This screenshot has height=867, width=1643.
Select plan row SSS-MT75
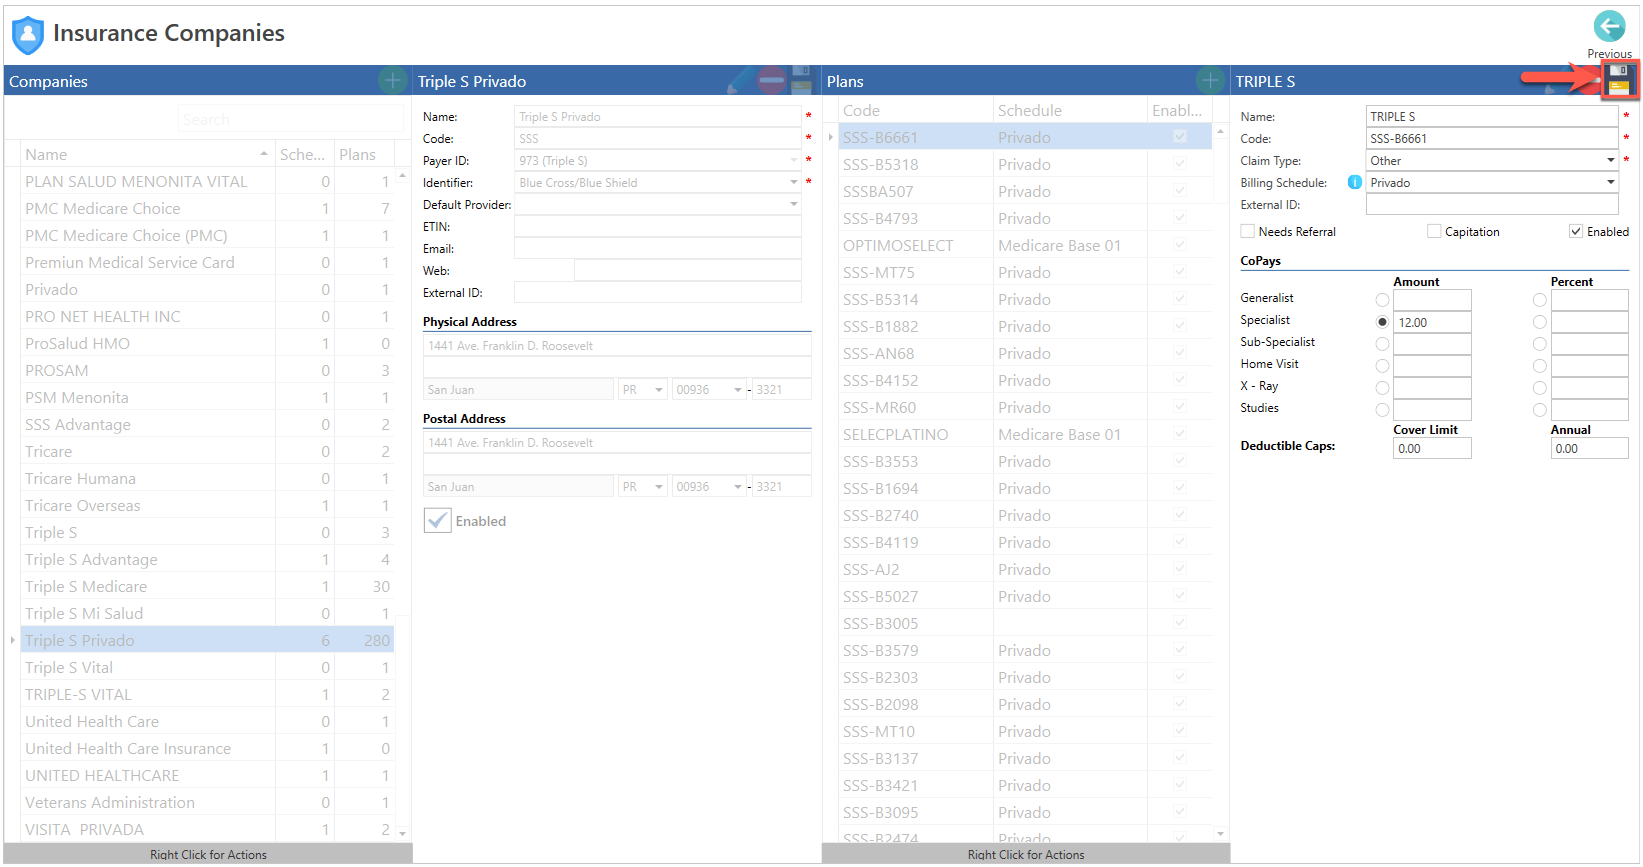(x=1025, y=272)
